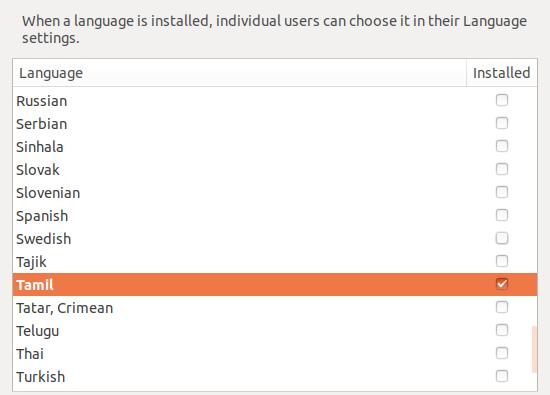Sort by the Language column header

[x=240, y=73]
